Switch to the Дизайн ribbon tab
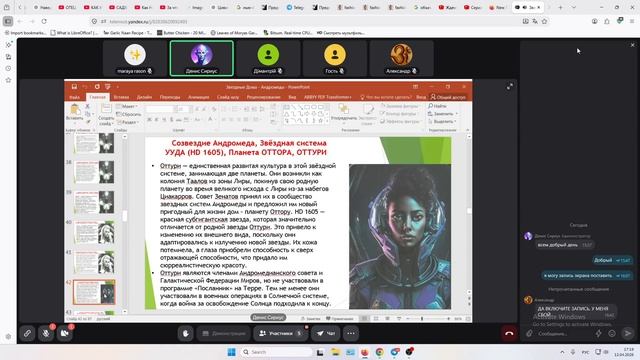The width and height of the screenshot is (640, 360). (x=144, y=97)
